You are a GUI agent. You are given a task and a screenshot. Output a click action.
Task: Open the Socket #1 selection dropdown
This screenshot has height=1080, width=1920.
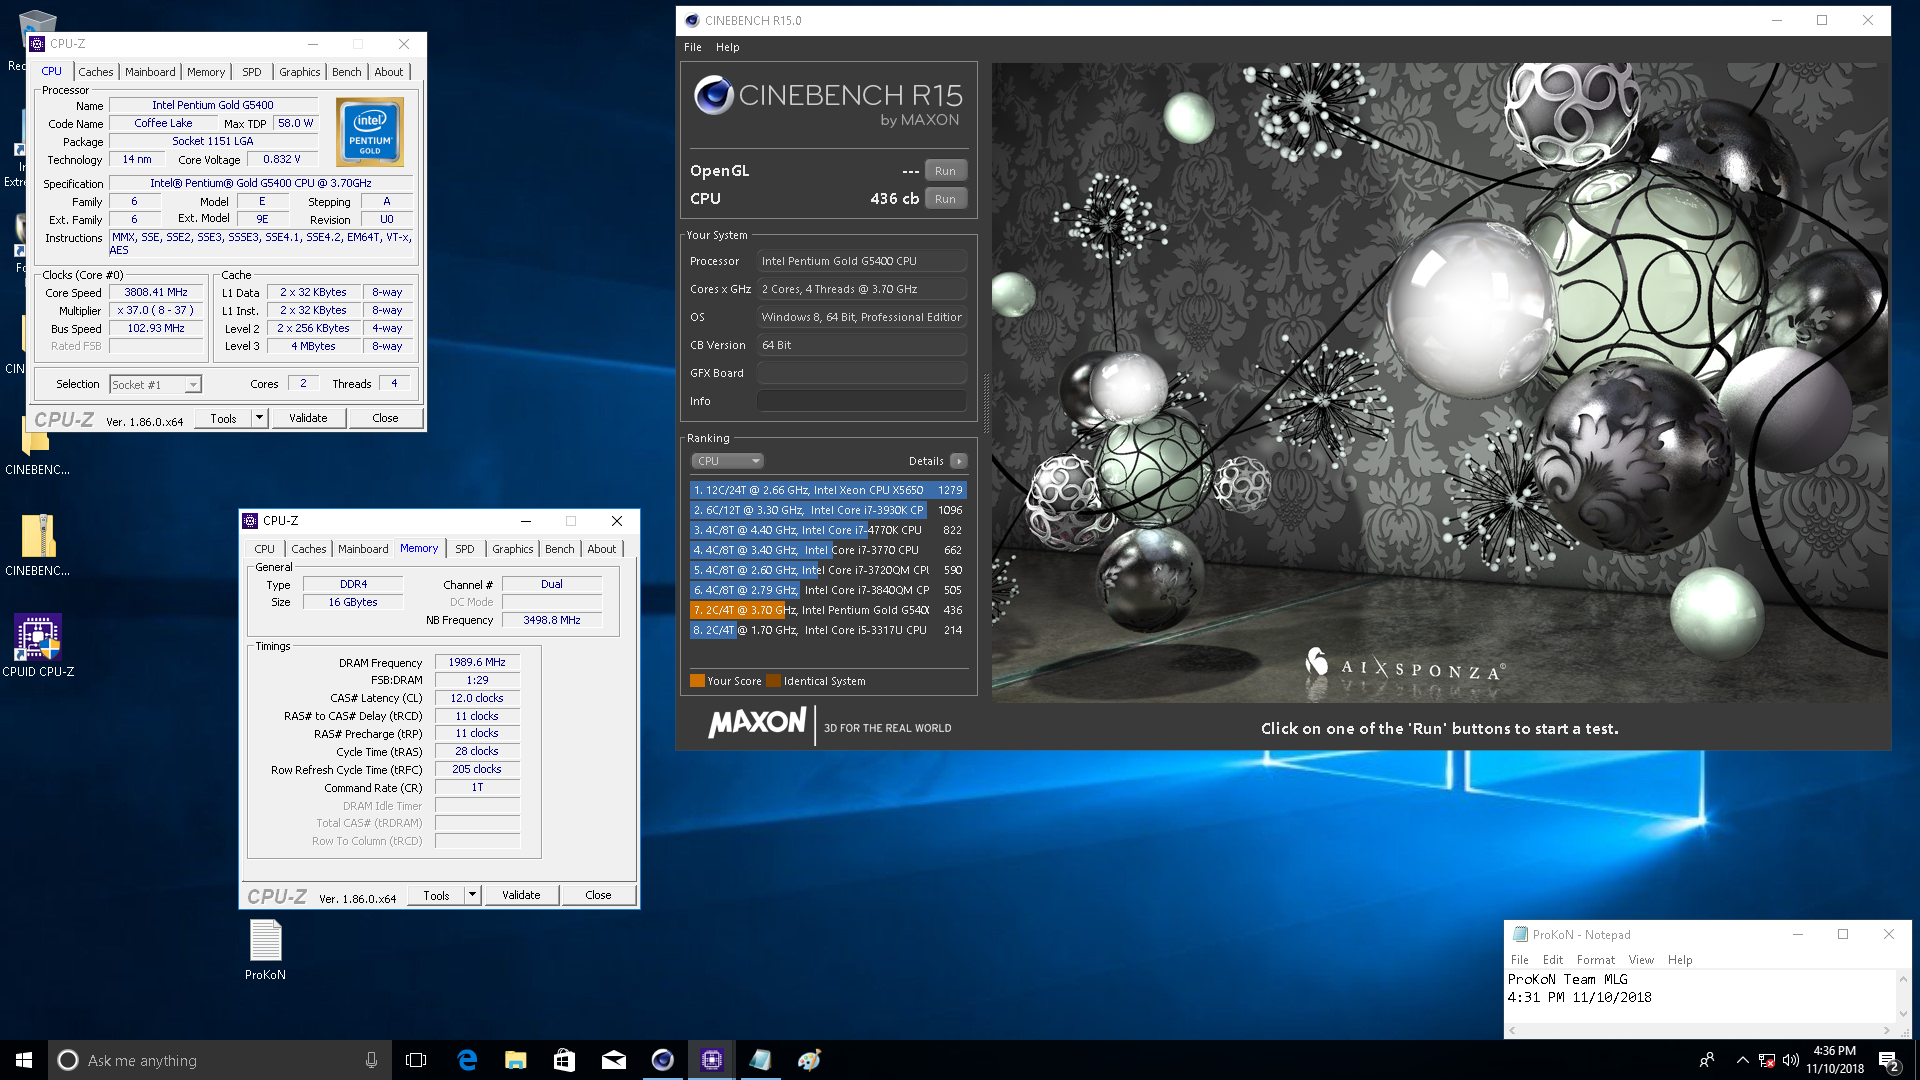click(155, 385)
